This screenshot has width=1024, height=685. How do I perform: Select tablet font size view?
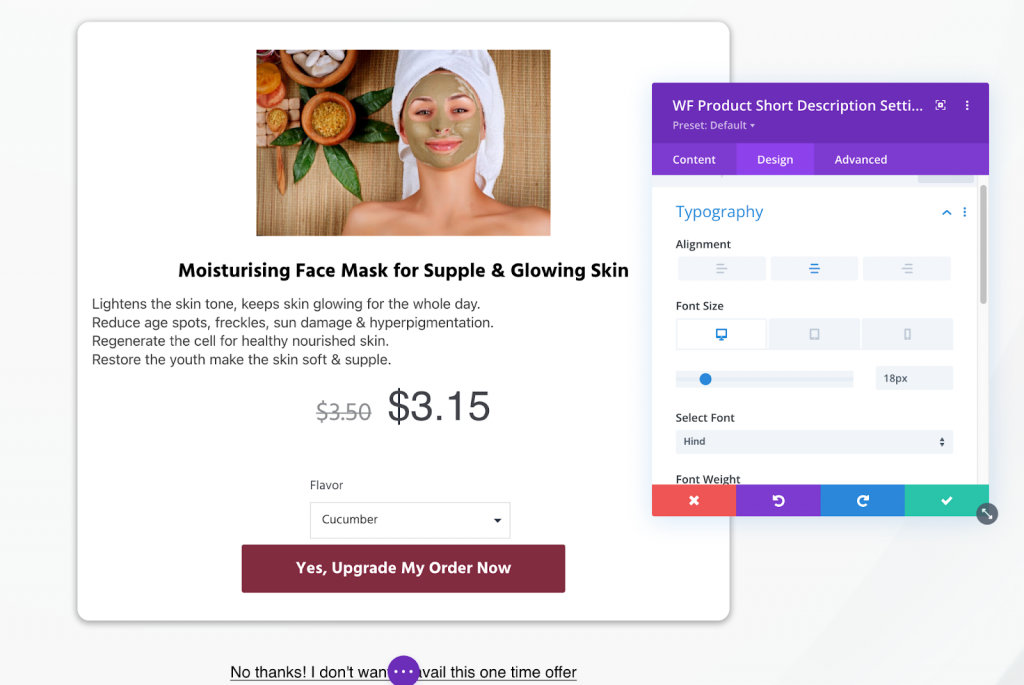[x=814, y=334]
